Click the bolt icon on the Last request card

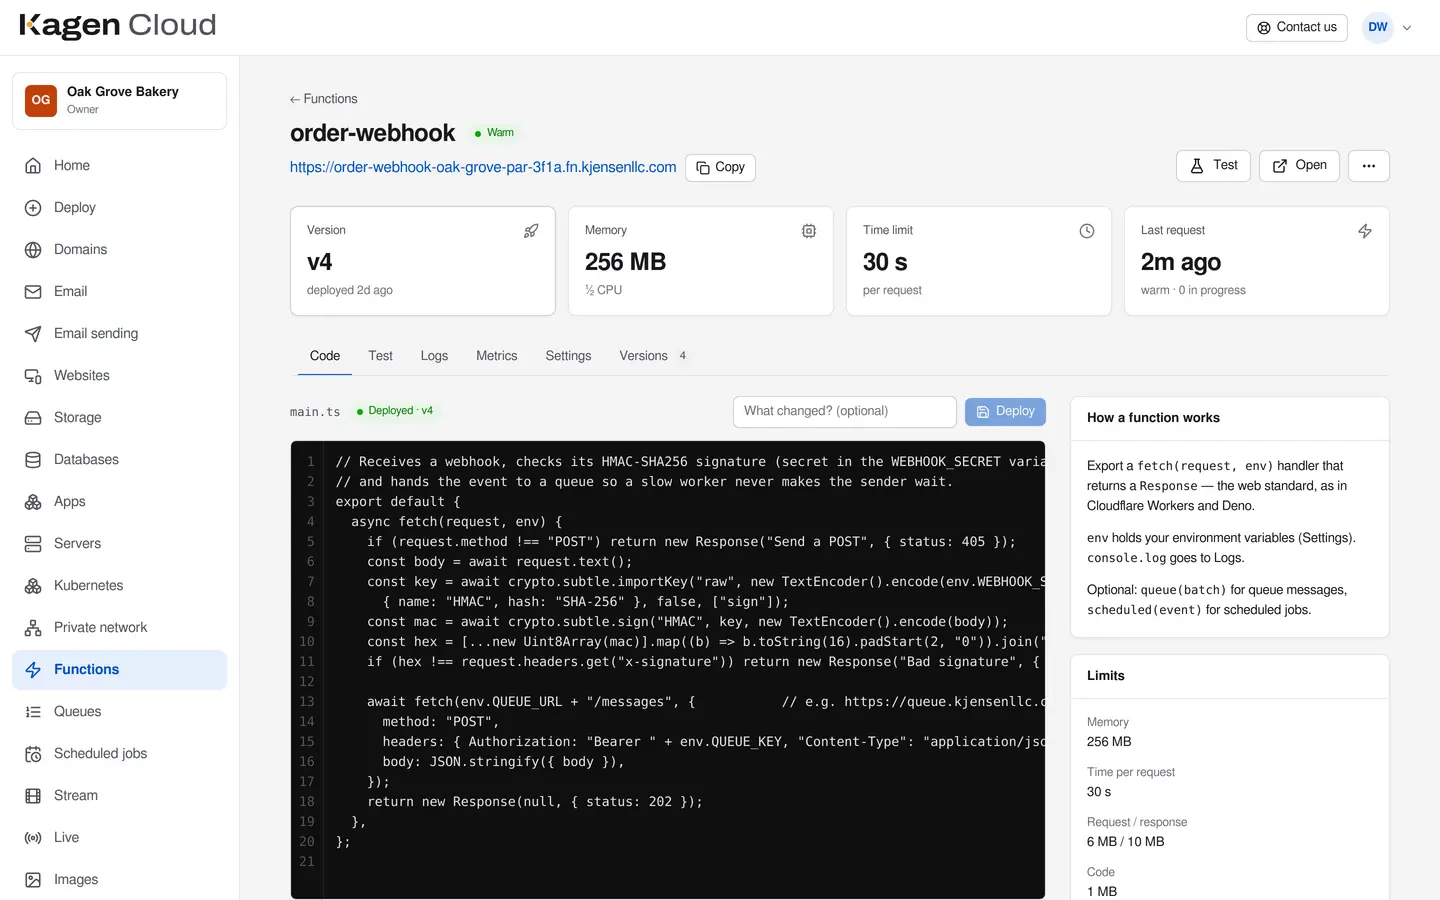pyautogui.click(x=1365, y=231)
